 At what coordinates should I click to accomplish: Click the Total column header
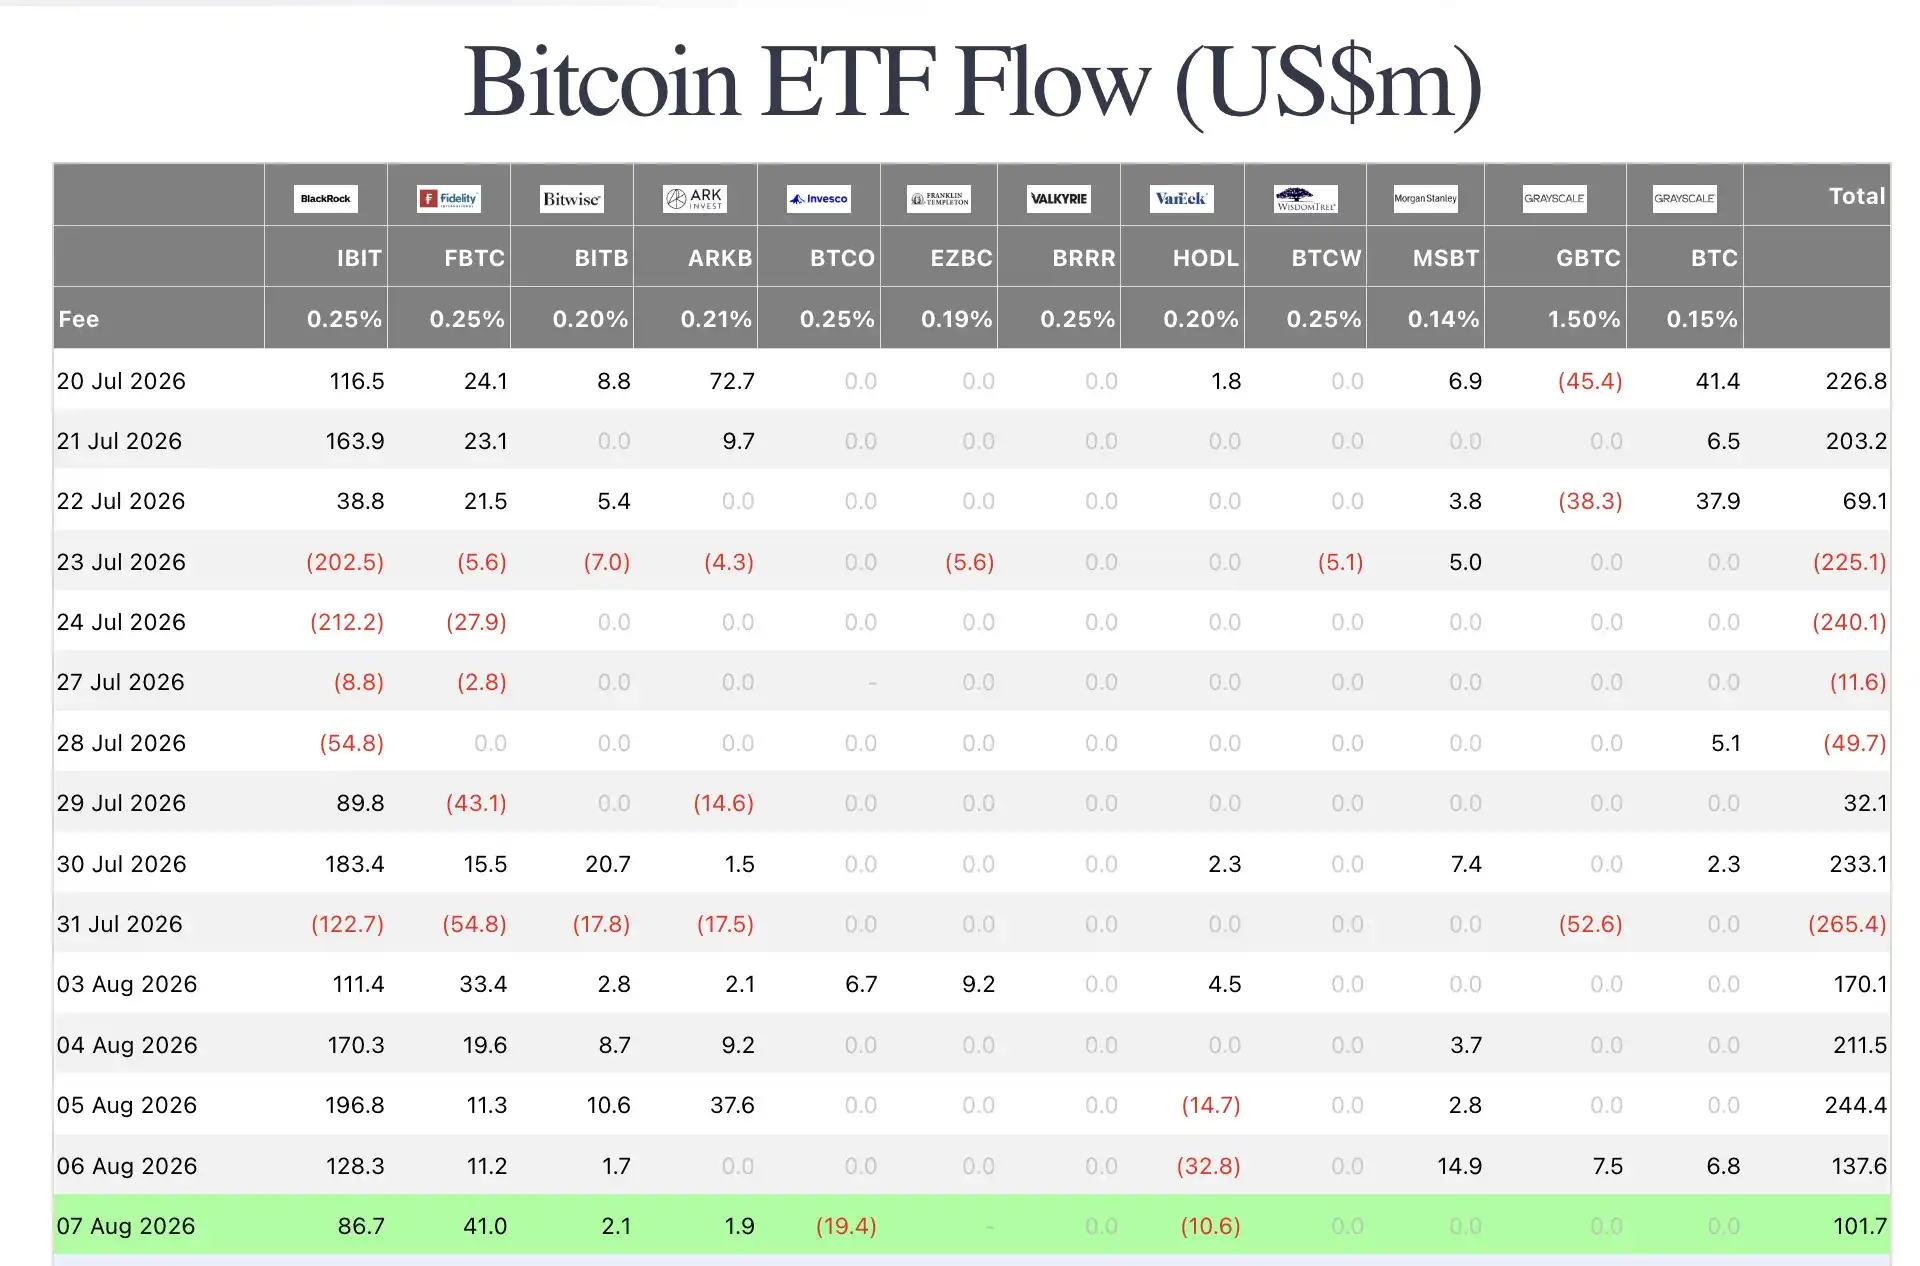pyautogui.click(x=1857, y=196)
